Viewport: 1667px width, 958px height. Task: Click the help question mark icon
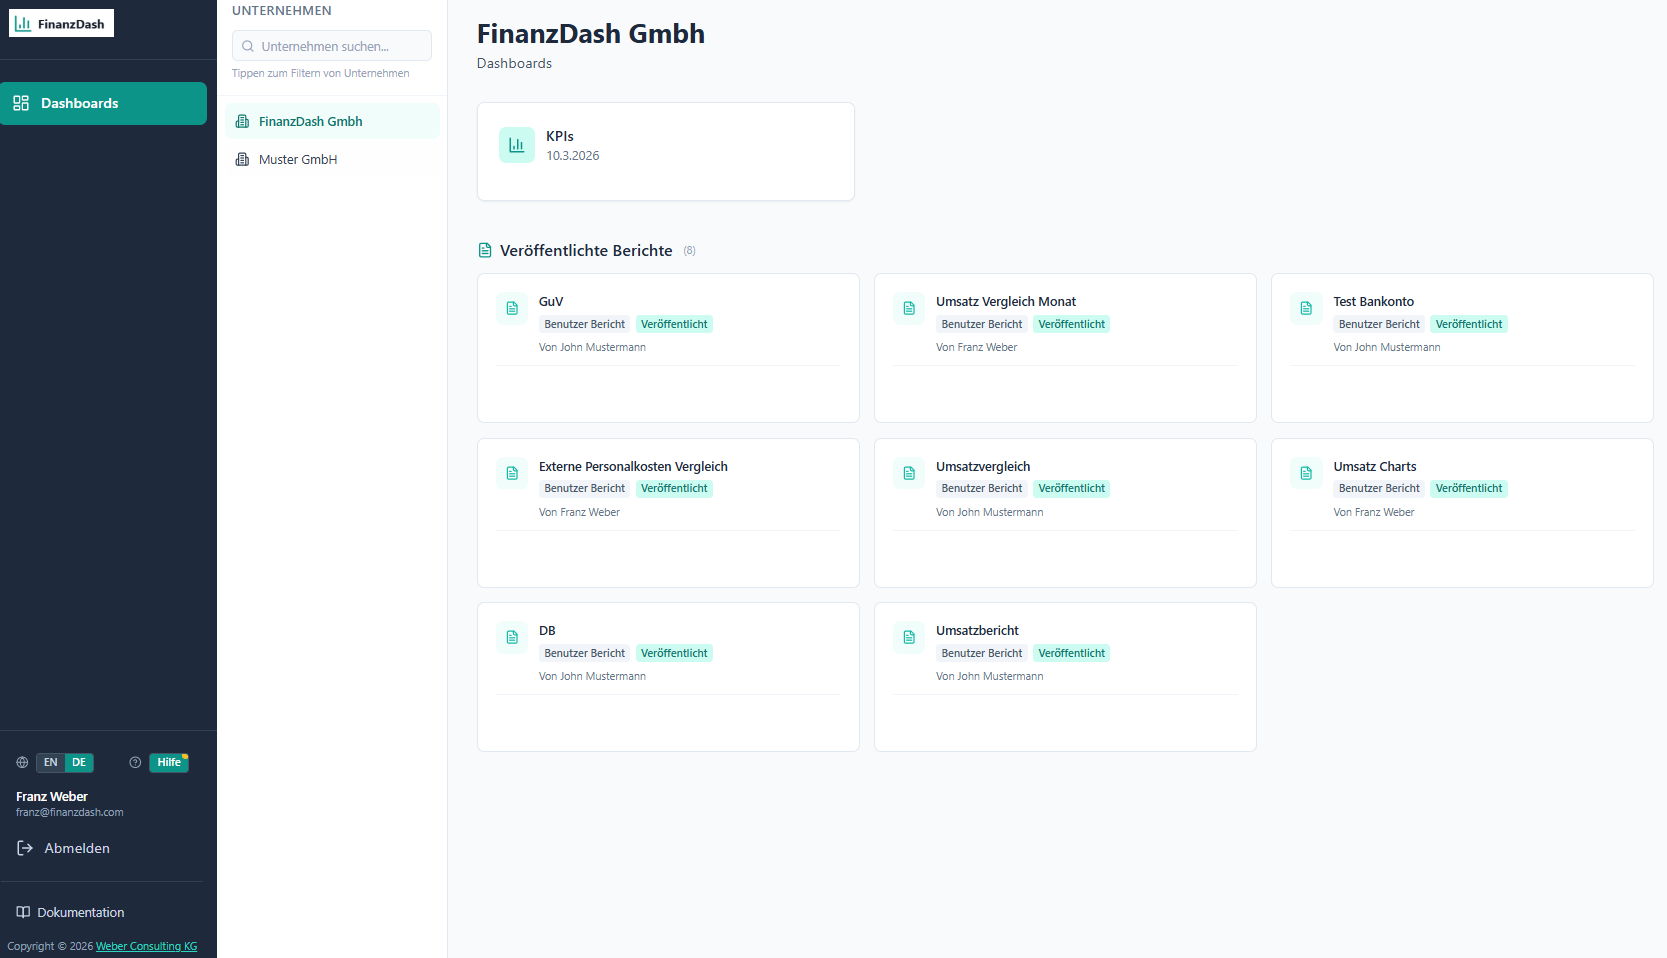point(135,762)
